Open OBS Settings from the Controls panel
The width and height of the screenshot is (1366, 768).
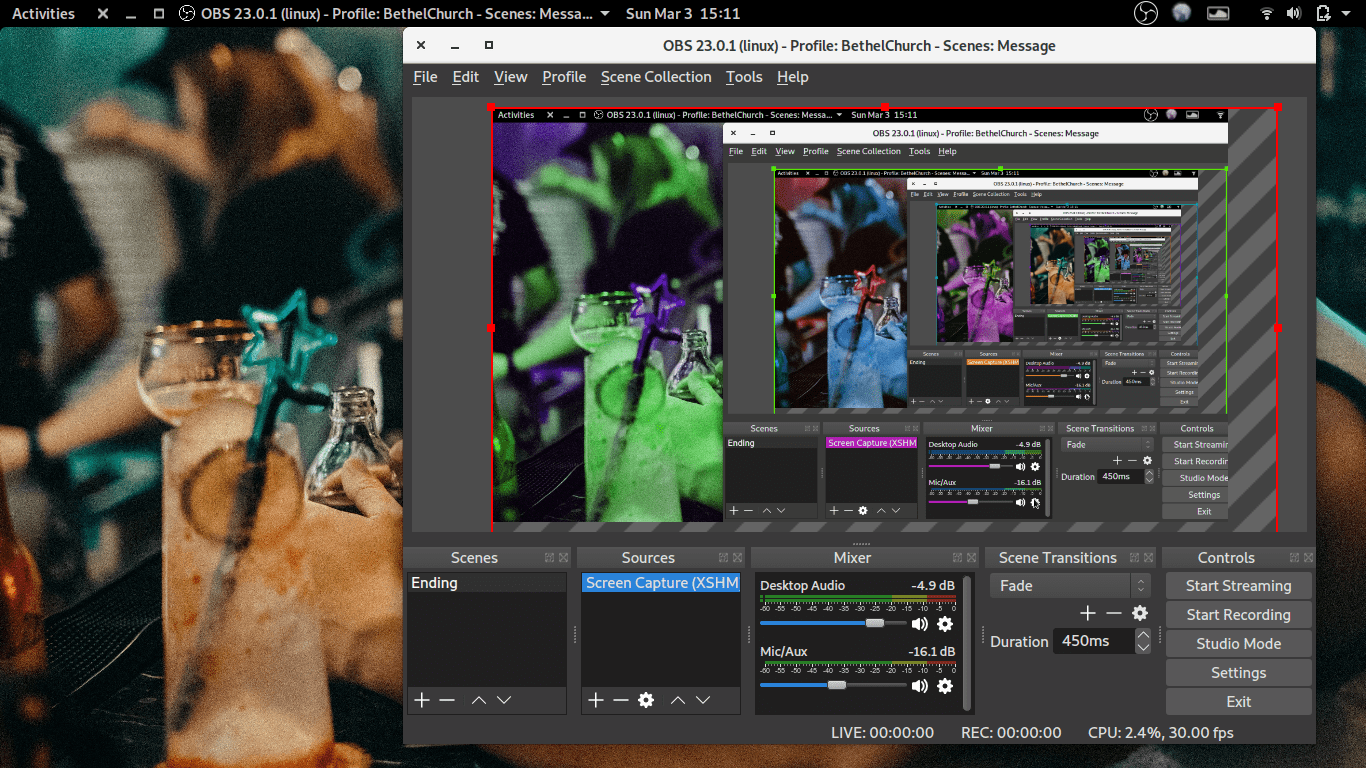(x=1238, y=672)
